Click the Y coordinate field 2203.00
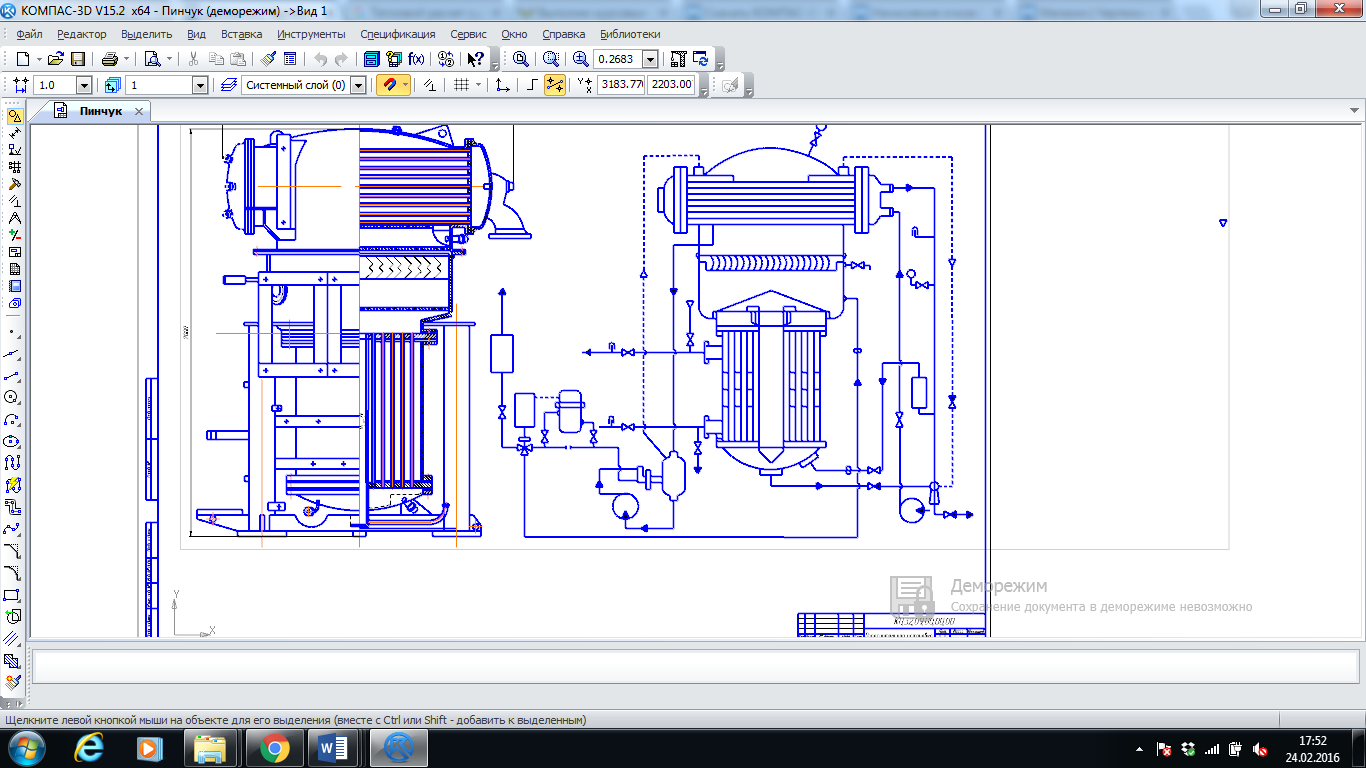This screenshot has height=768, width=1366. pos(671,85)
